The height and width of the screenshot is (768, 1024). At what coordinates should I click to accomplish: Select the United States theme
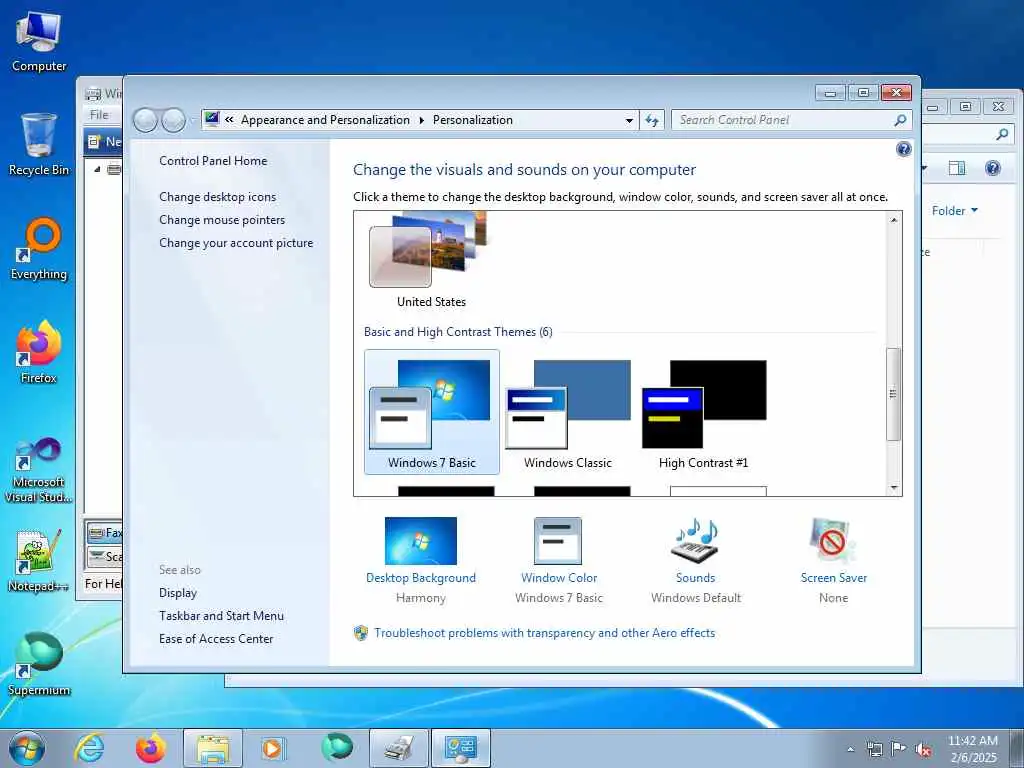(431, 261)
